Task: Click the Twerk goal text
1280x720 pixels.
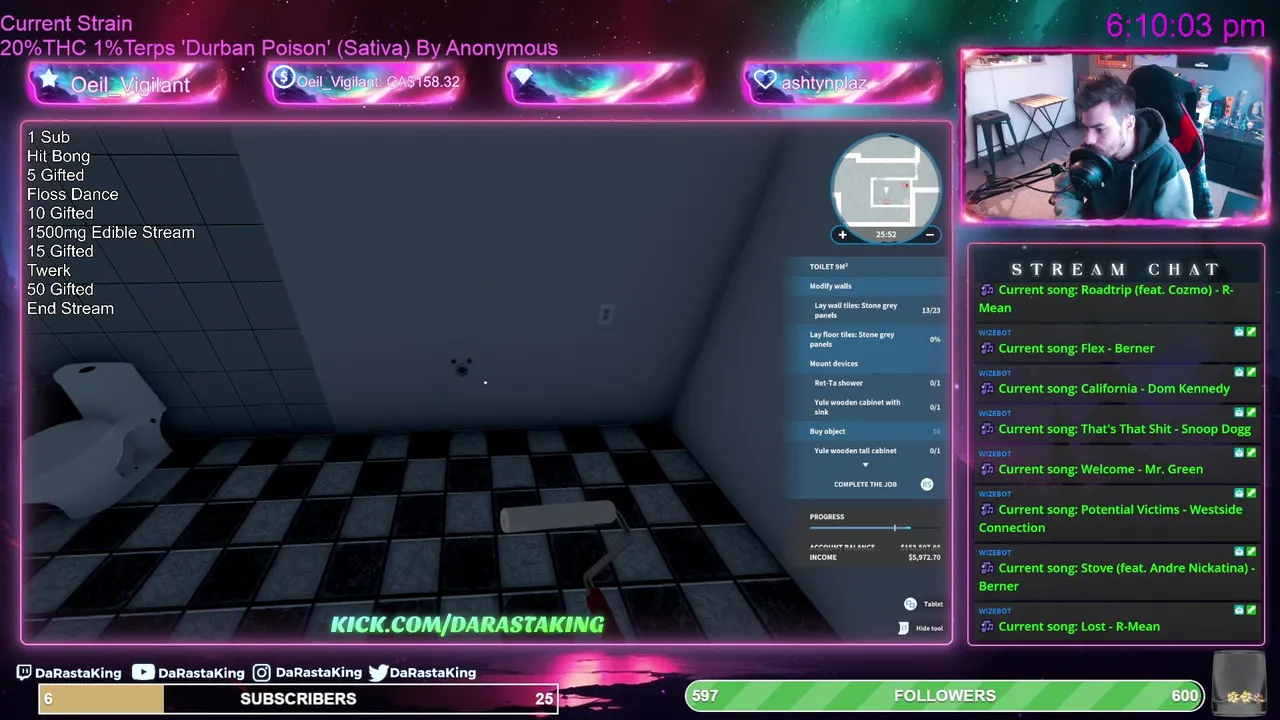Action: click(49, 270)
